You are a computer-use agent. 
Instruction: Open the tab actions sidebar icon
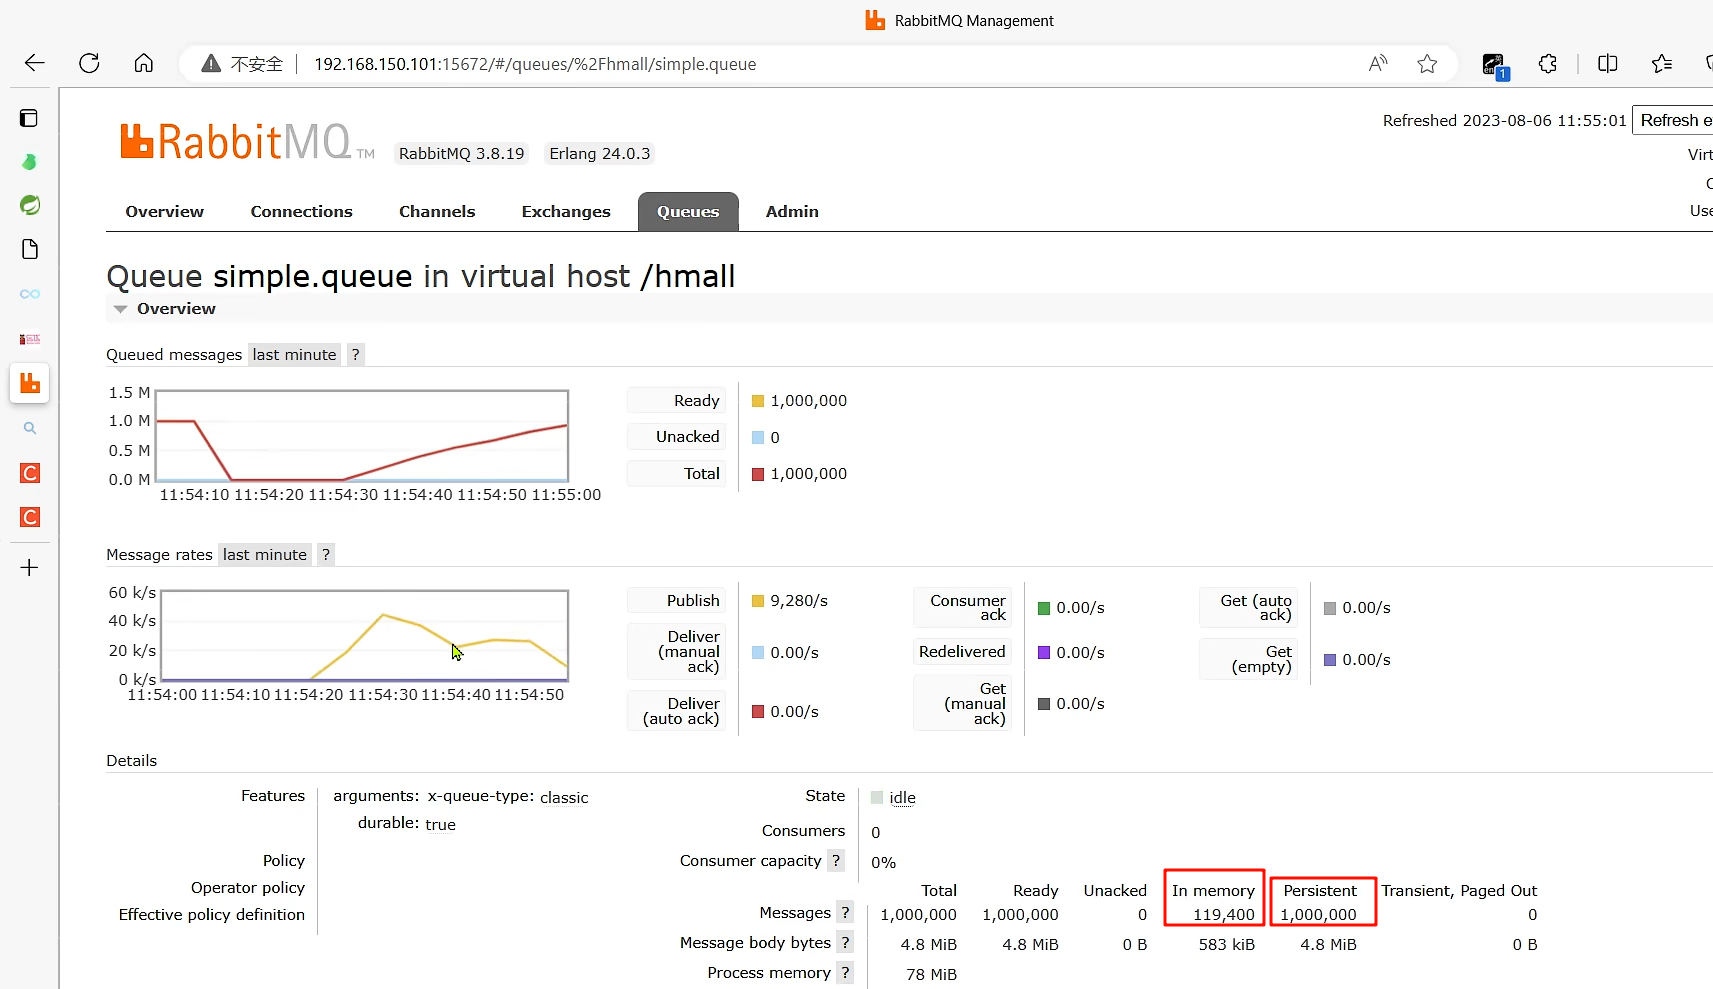tap(29, 118)
